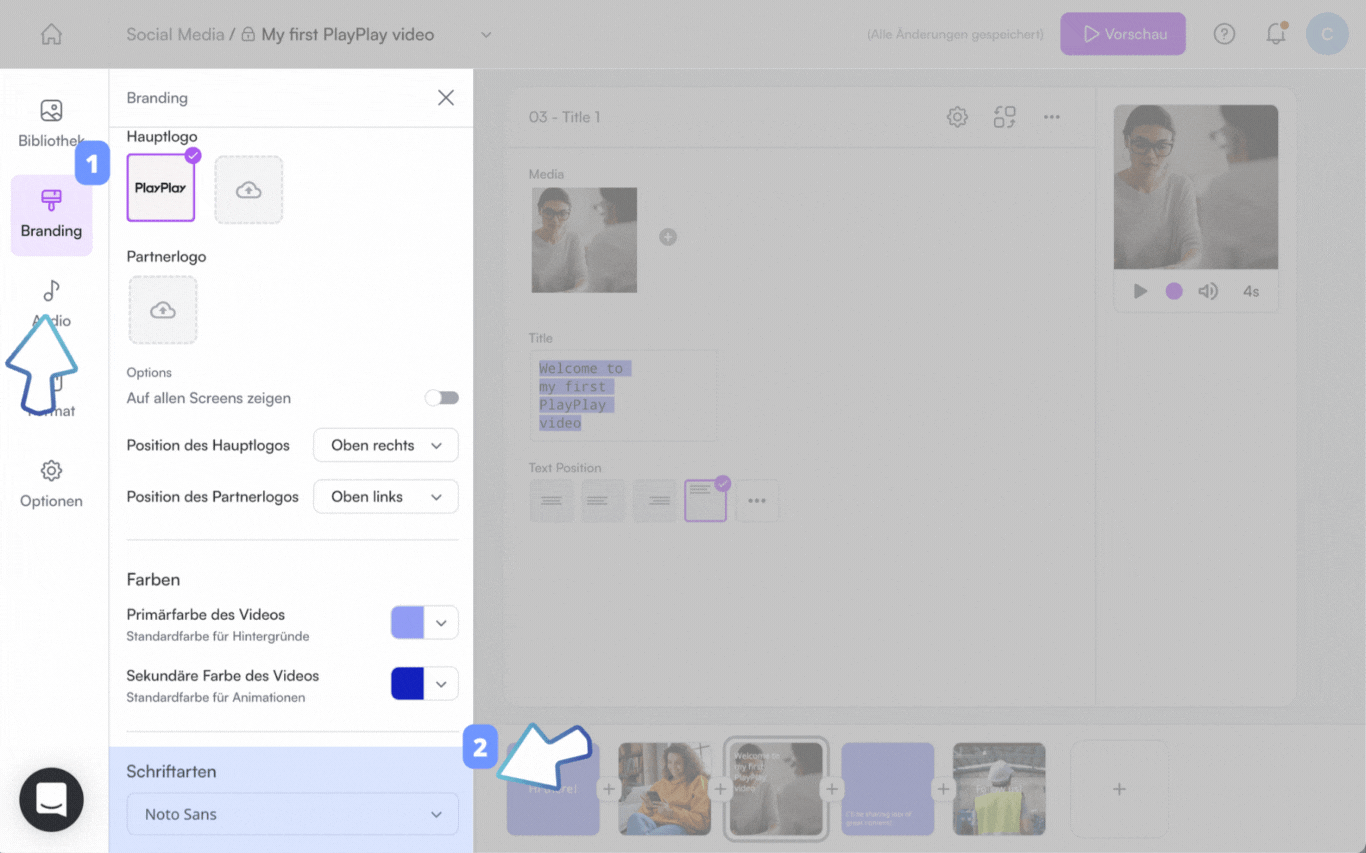Toggle preview sound speaker icon

coord(1208,291)
